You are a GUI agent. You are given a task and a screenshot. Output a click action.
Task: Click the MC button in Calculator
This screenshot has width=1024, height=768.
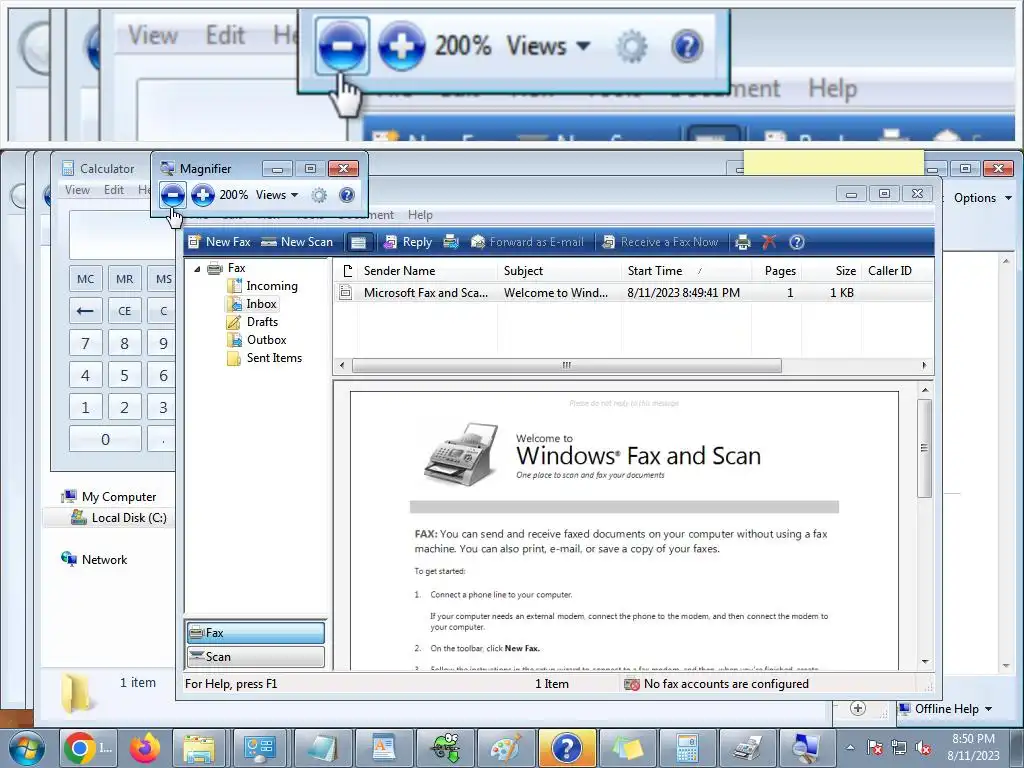(x=86, y=279)
